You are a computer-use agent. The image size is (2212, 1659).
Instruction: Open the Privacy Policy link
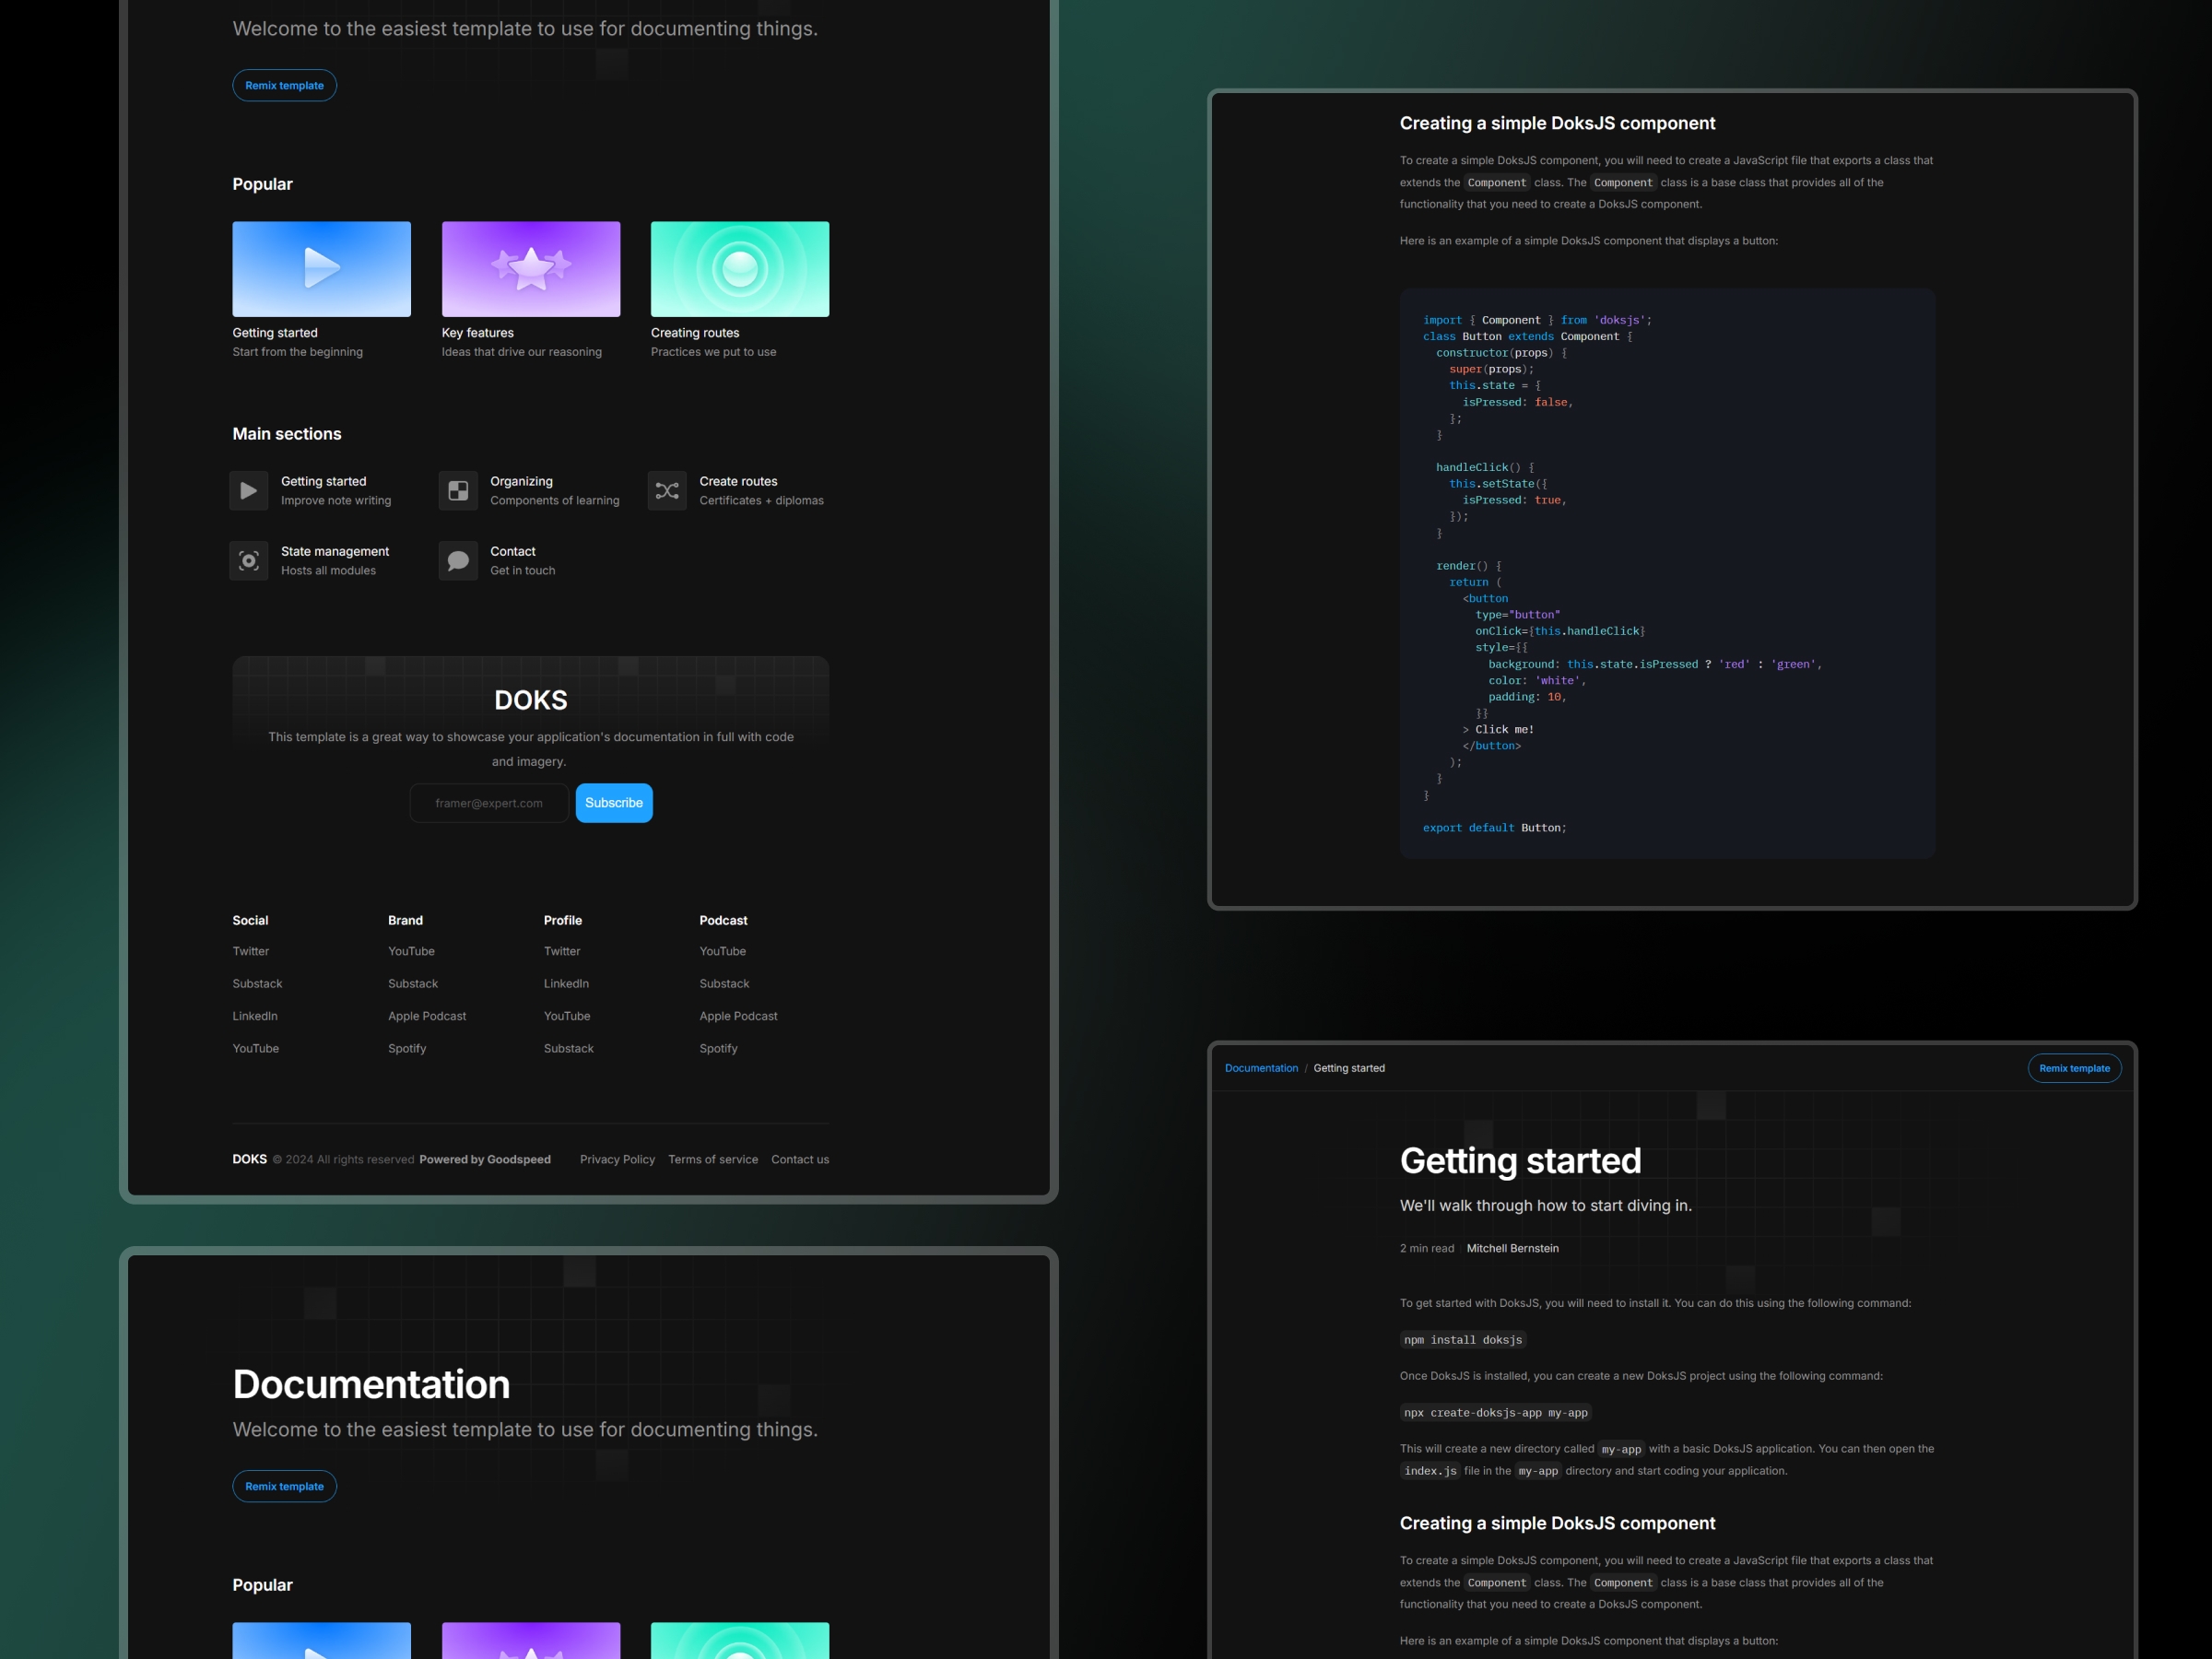coord(617,1159)
